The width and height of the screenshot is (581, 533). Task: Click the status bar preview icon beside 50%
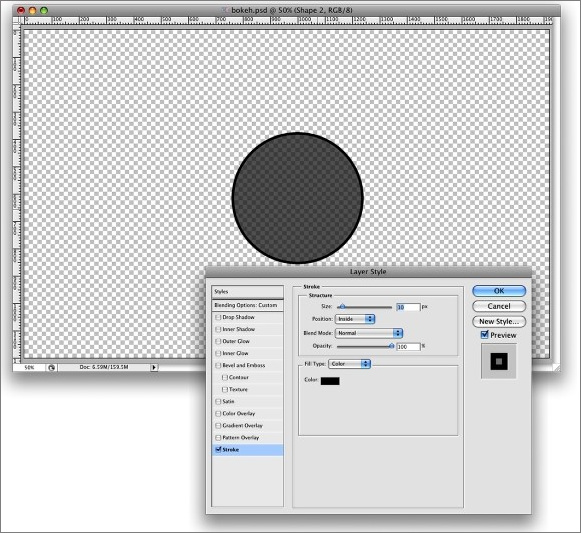pos(52,367)
